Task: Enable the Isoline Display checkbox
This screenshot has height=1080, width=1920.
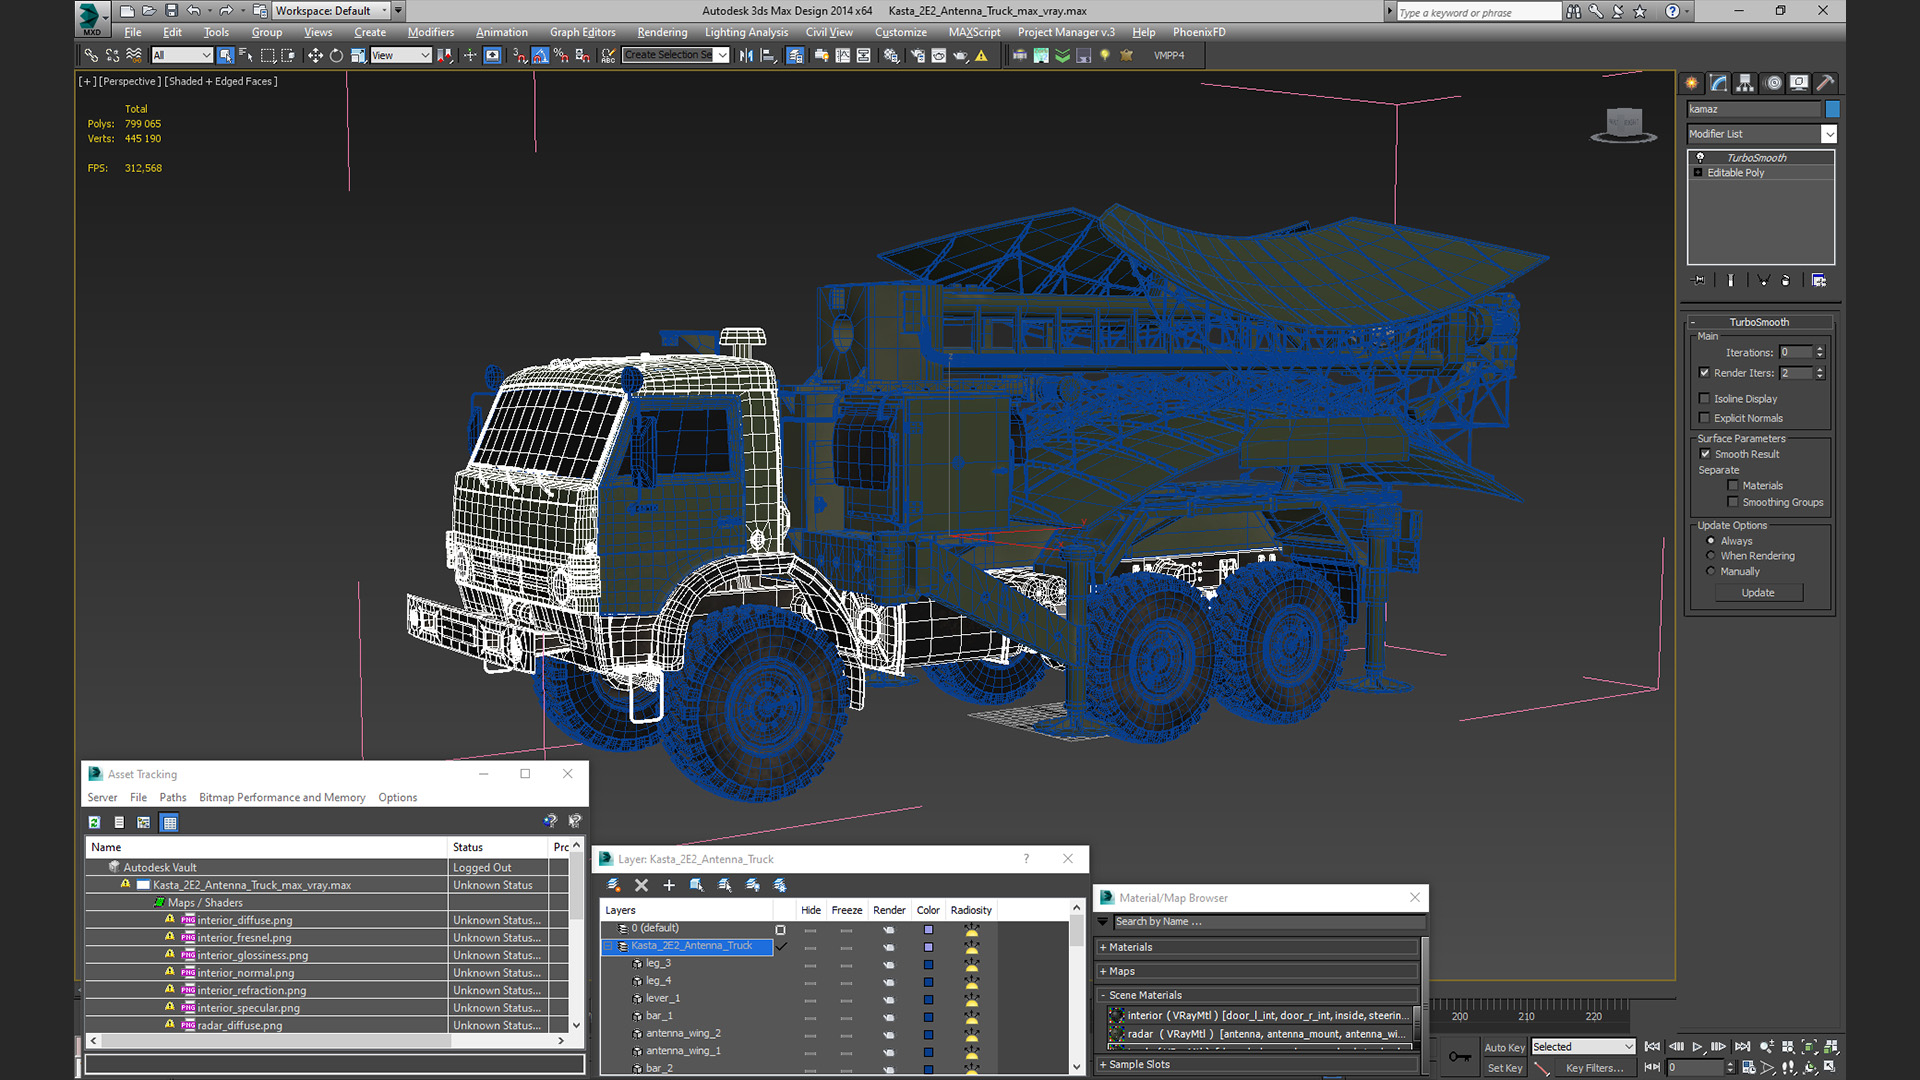Action: click(1705, 399)
